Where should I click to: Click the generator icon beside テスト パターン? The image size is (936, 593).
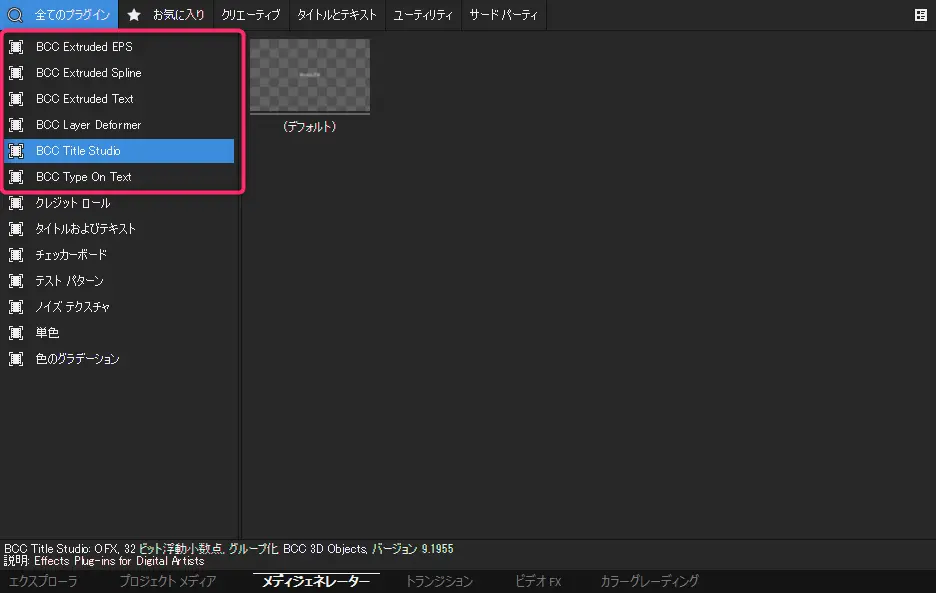[16, 281]
